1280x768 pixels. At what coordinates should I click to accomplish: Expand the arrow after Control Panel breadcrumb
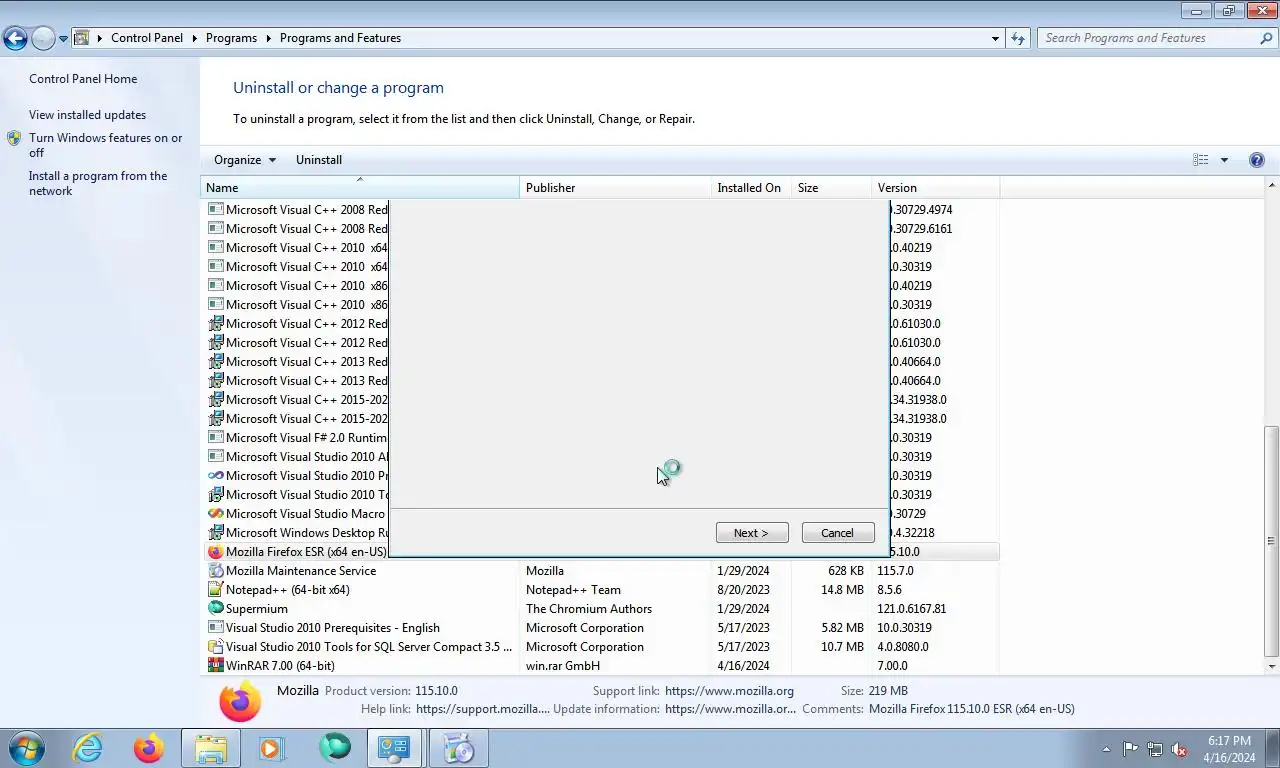tap(194, 38)
